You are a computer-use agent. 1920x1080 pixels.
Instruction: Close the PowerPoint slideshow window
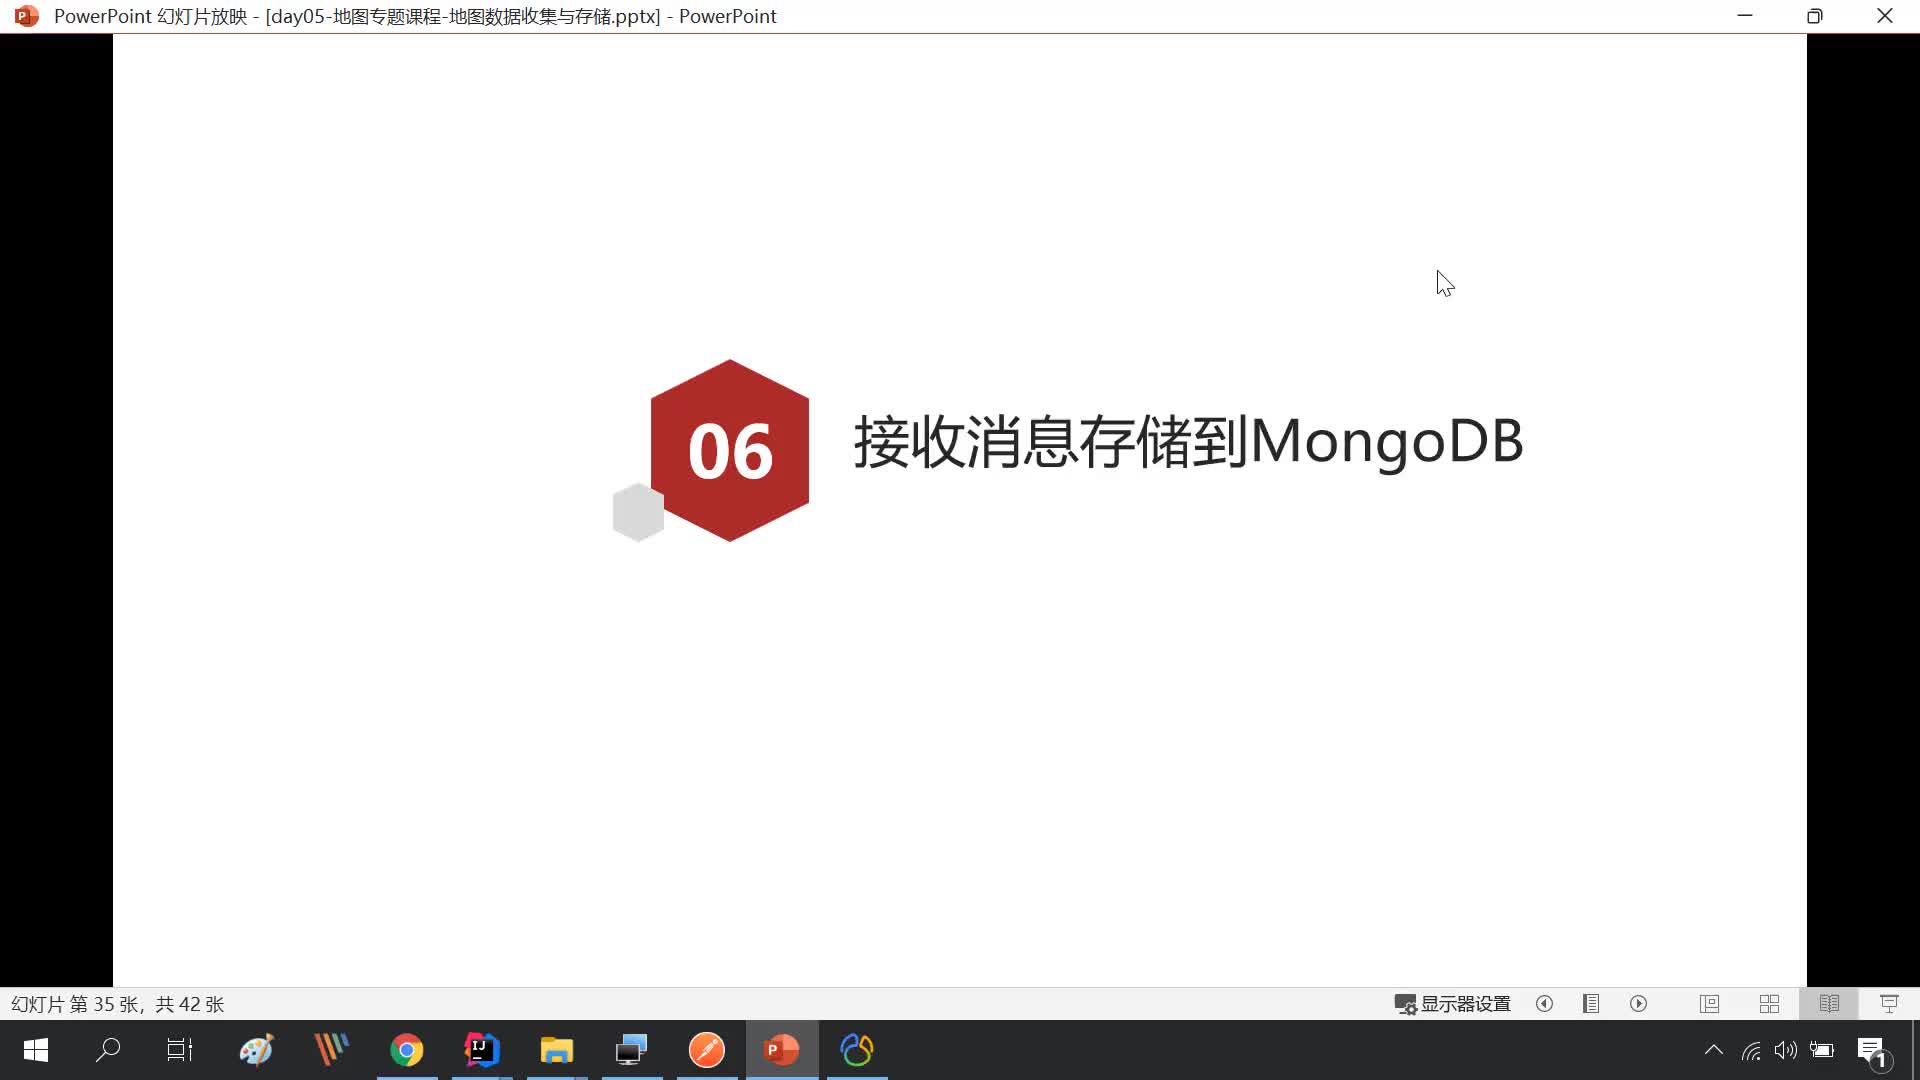1885,16
